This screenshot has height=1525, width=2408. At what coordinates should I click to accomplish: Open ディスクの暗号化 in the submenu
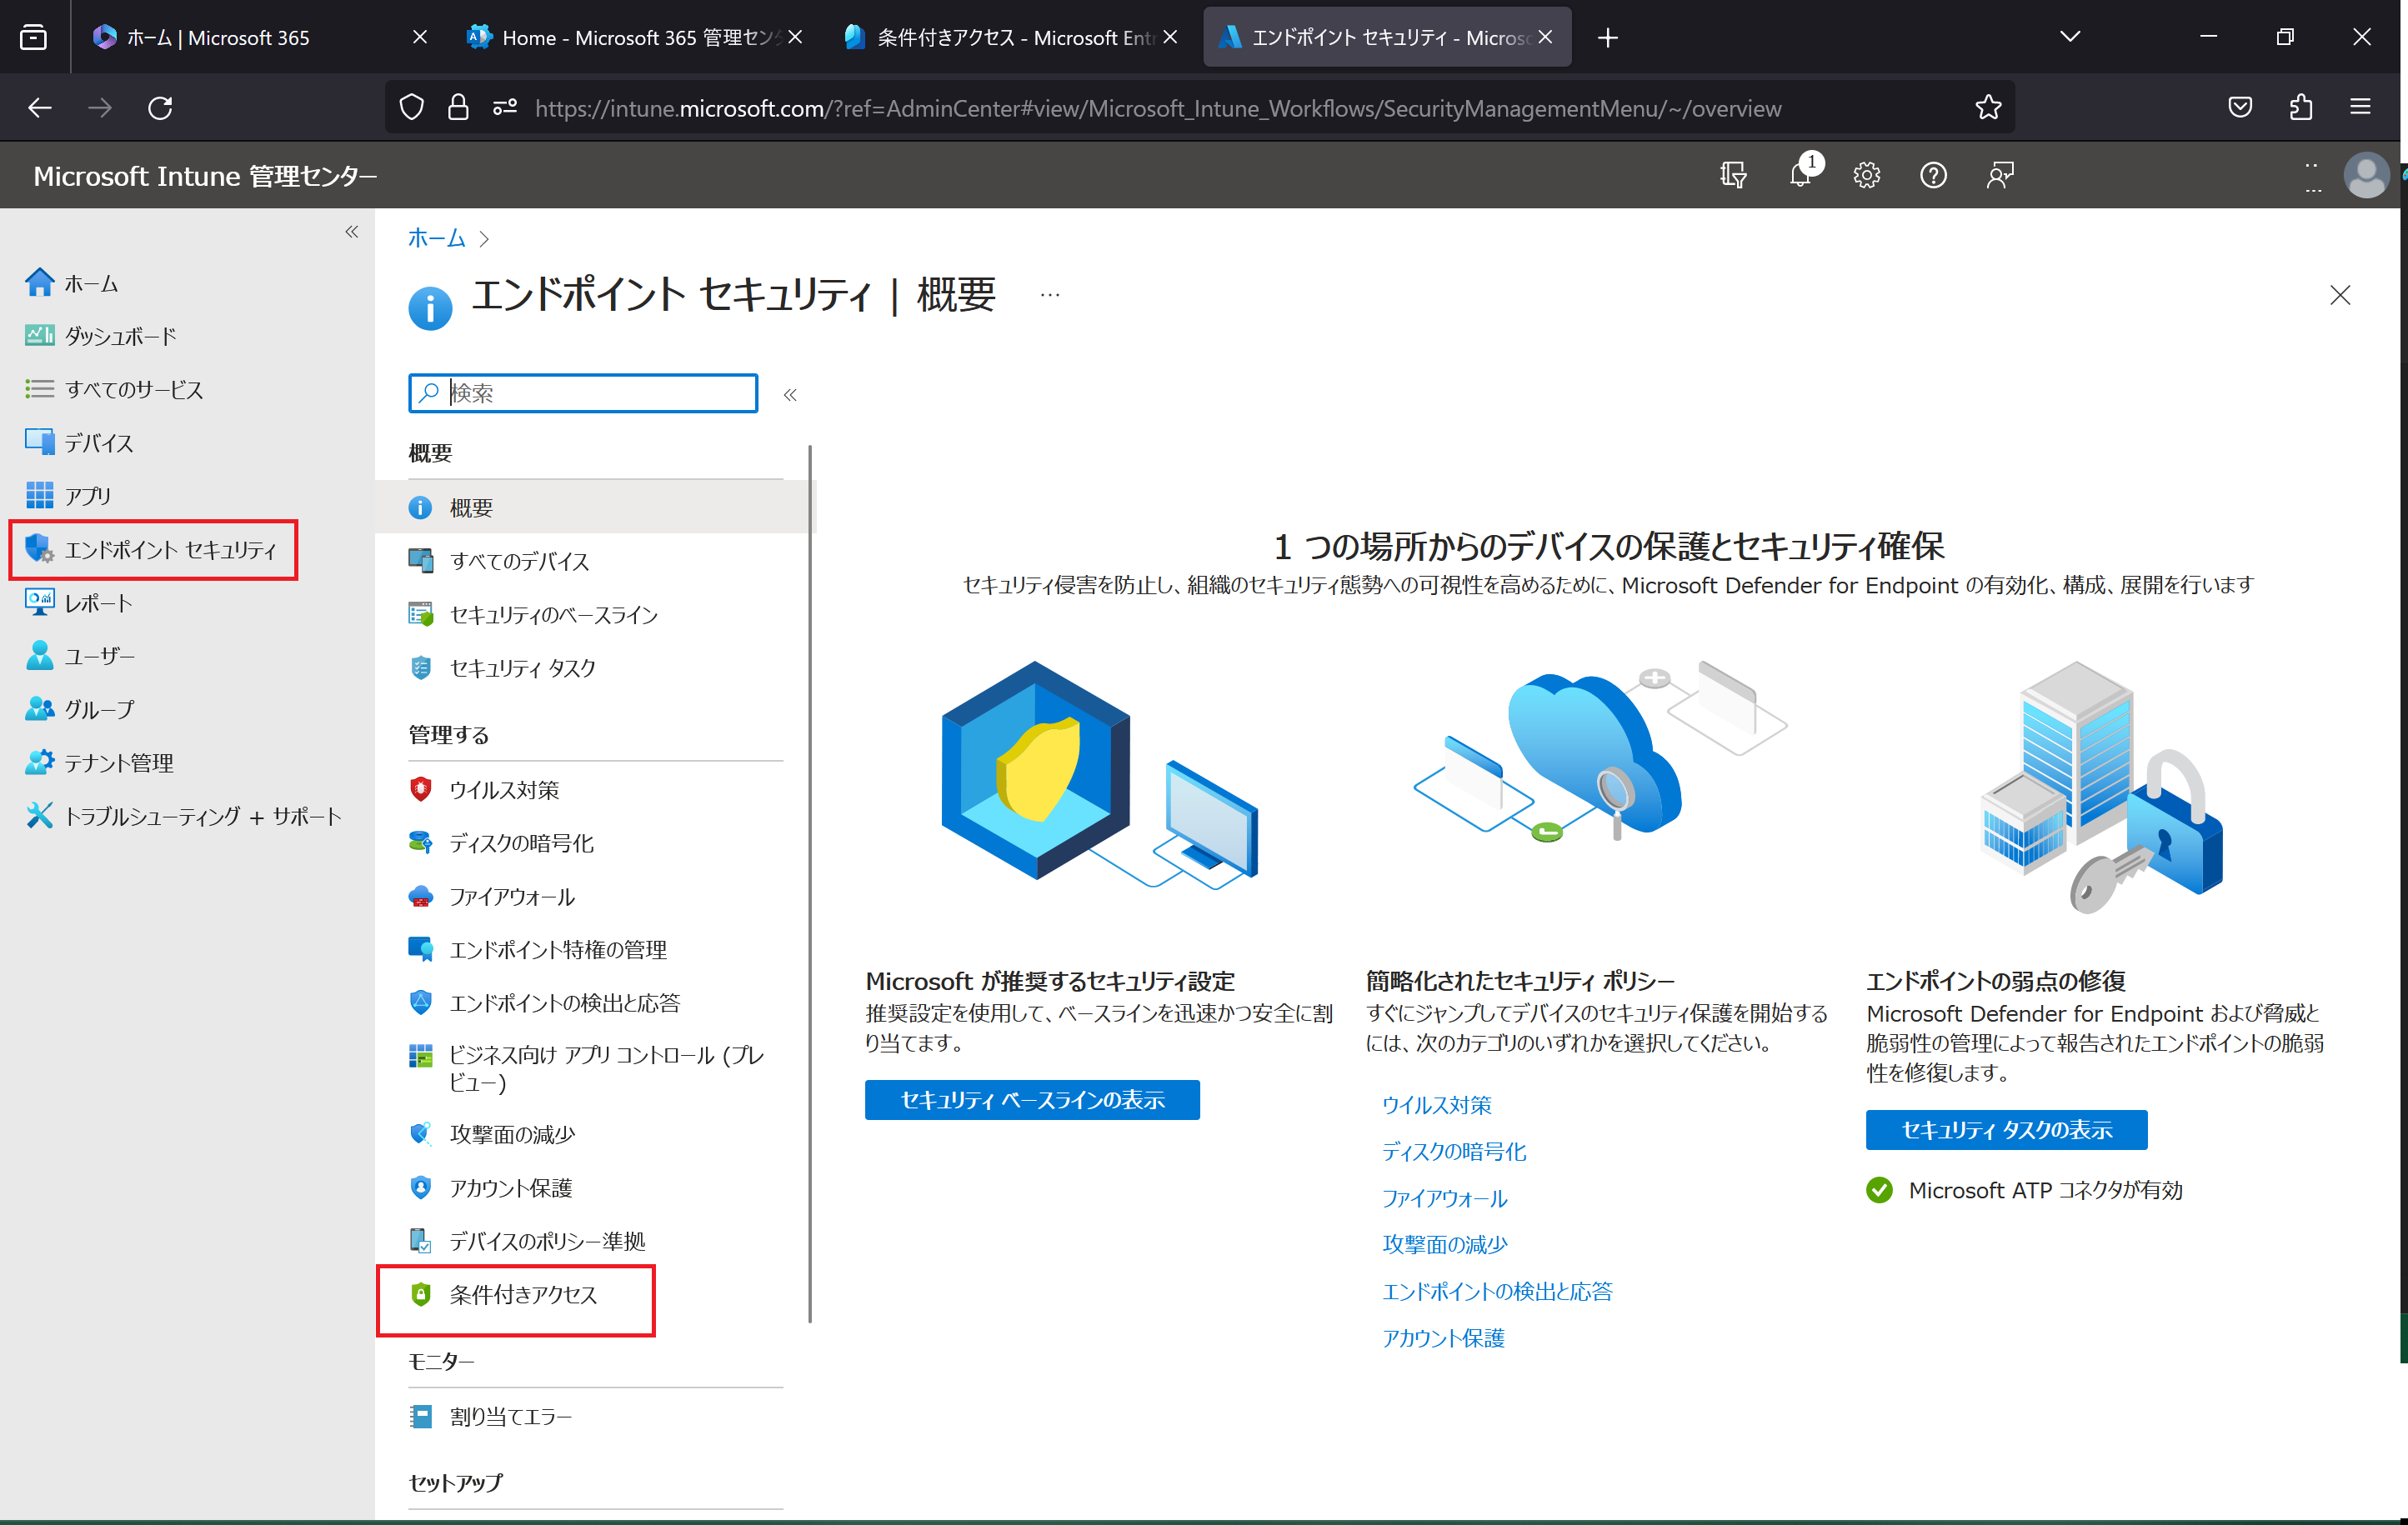[x=500, y=842]
